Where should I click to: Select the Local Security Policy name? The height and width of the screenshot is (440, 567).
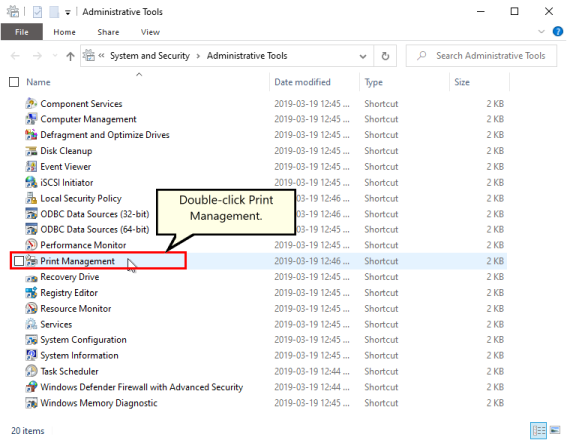coord(81,198)
